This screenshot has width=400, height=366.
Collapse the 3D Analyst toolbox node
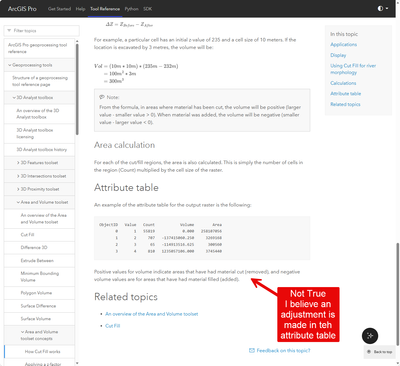[14, 98]
